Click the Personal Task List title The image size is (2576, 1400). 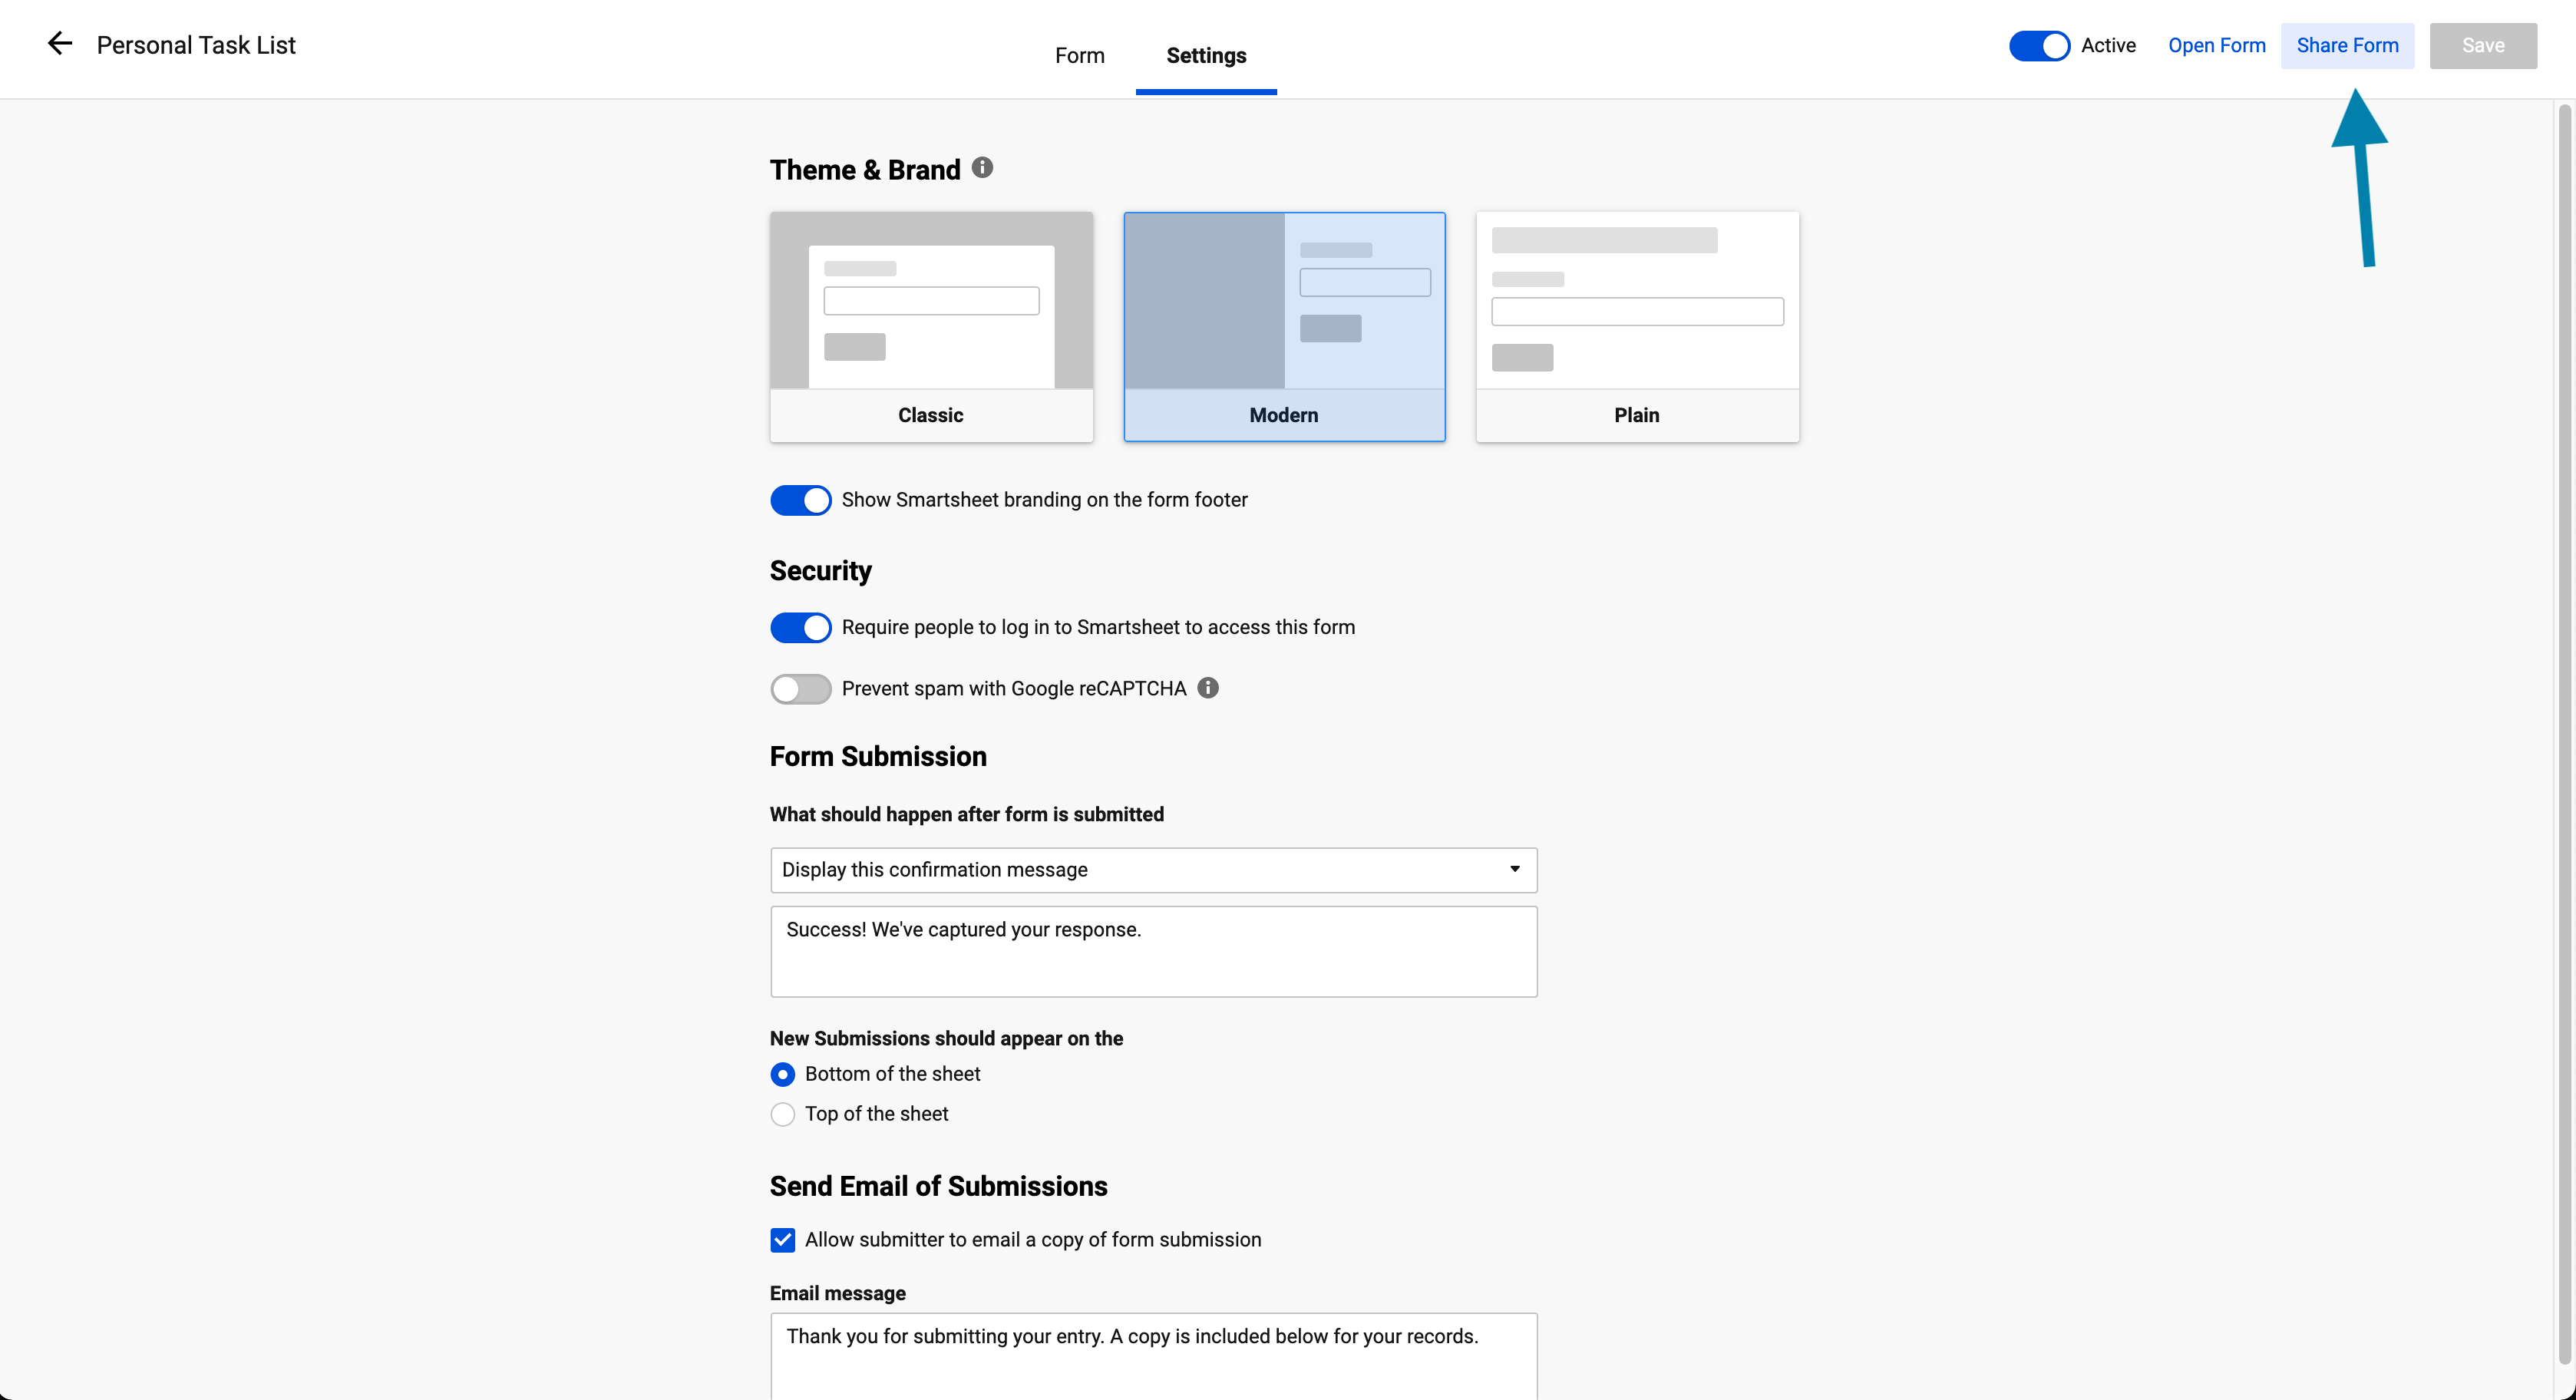pos(196,45)
